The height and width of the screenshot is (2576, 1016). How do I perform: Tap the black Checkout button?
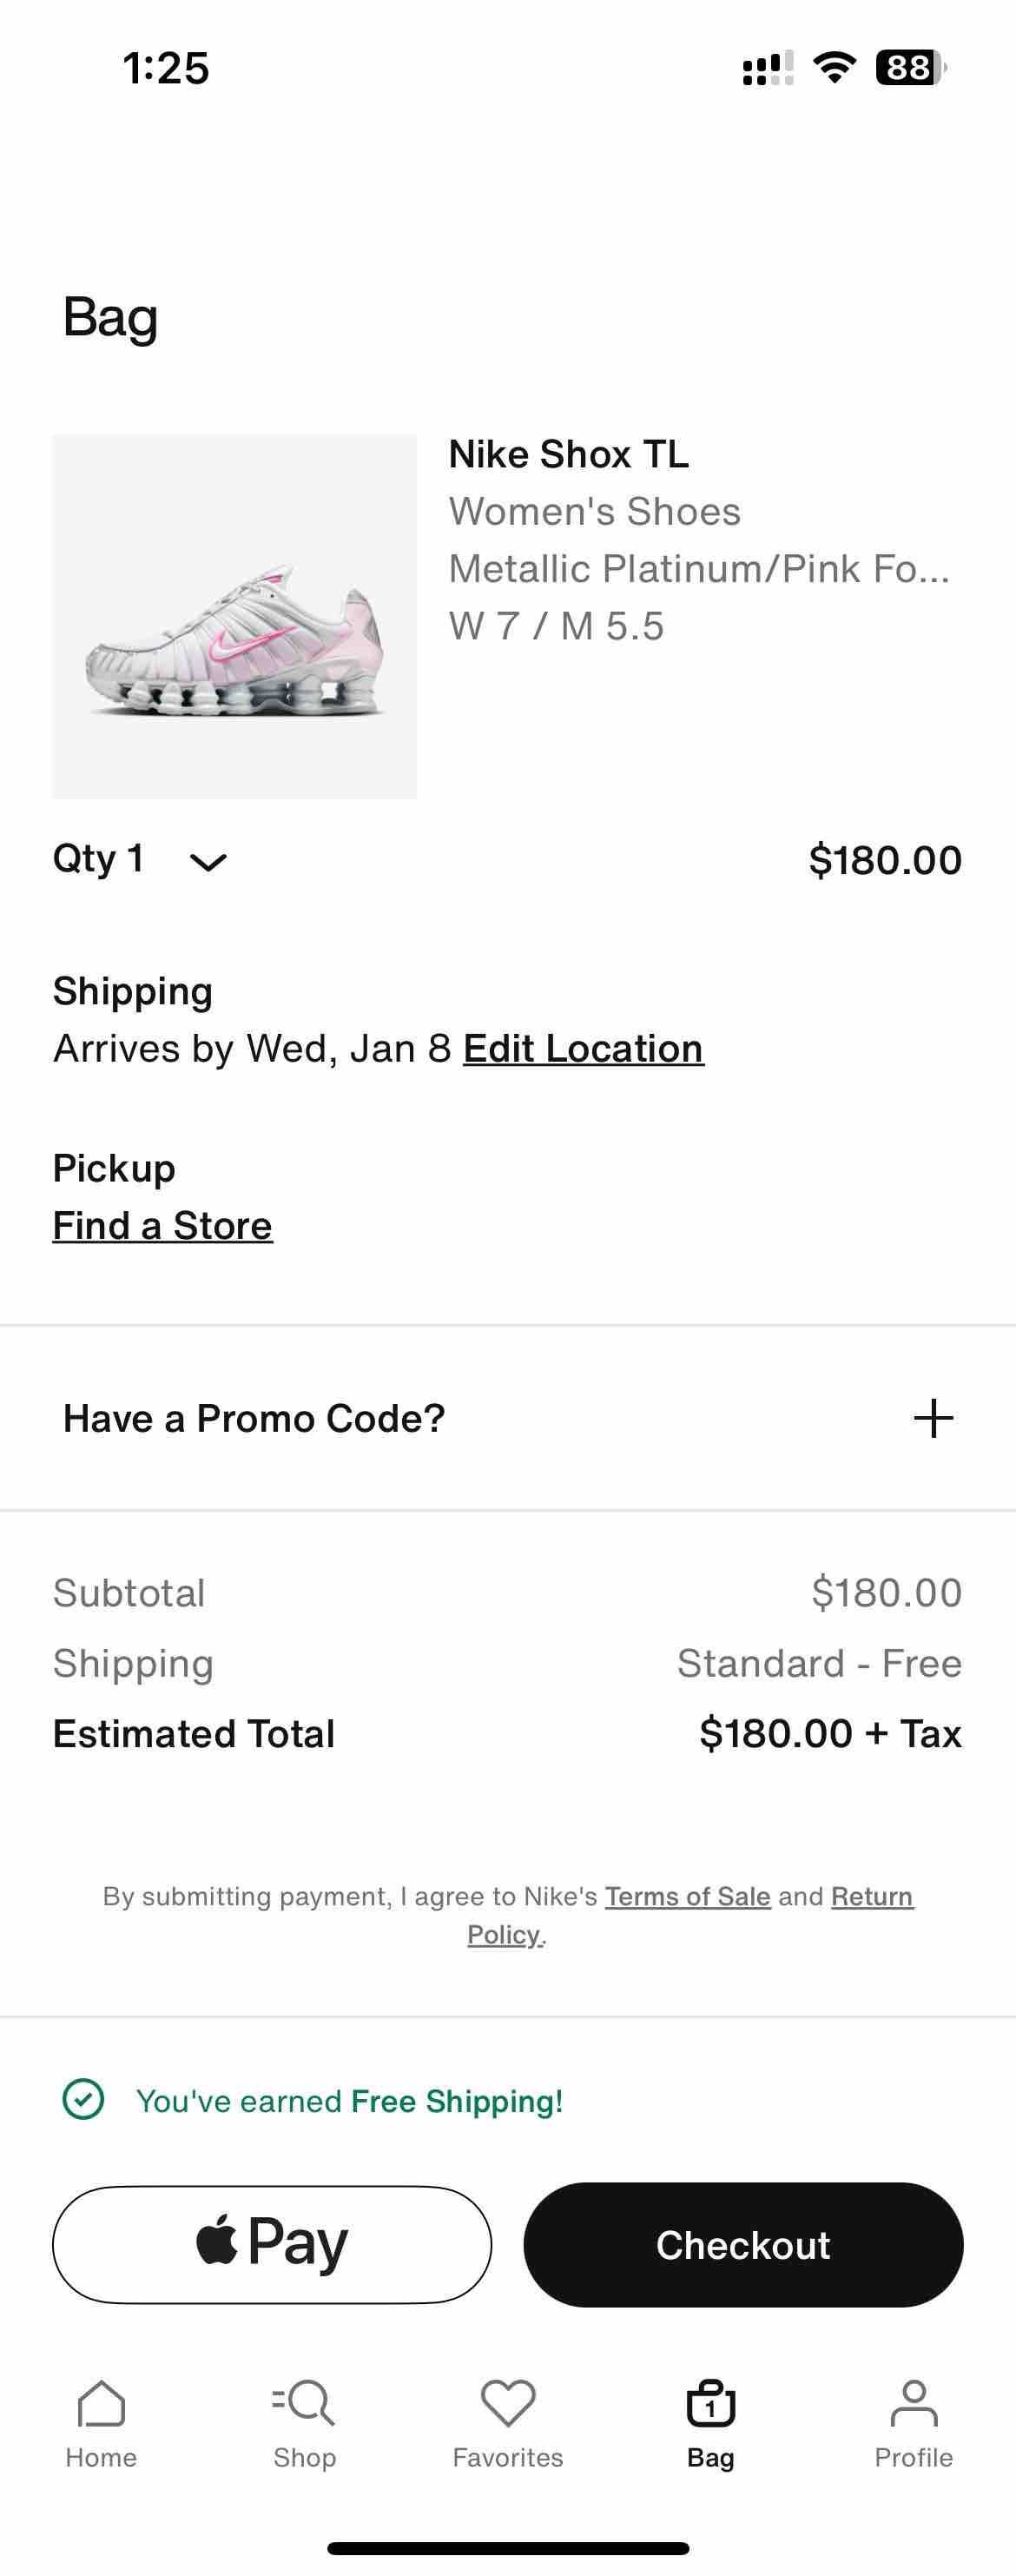(x=743, y=2244)
